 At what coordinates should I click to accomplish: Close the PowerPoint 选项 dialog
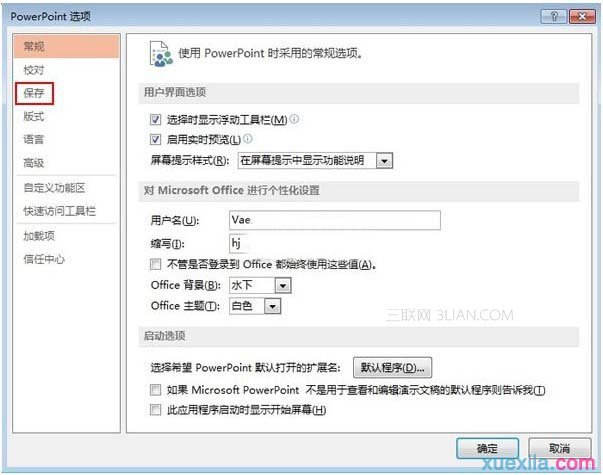pos(582,16)
